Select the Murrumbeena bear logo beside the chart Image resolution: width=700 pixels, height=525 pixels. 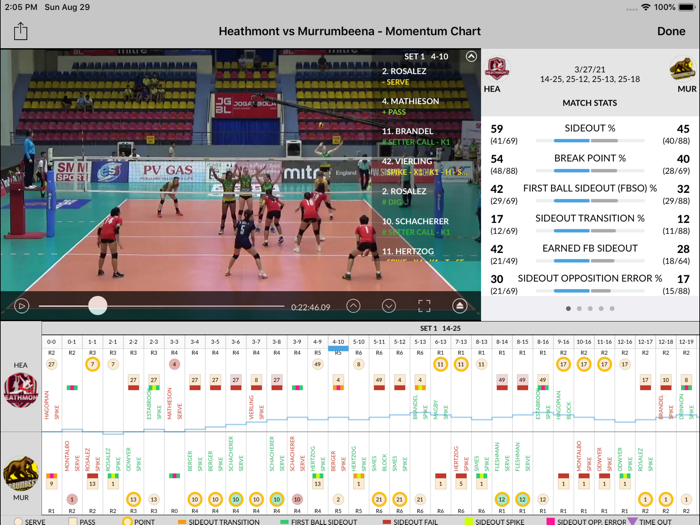[x=21, y=473]
